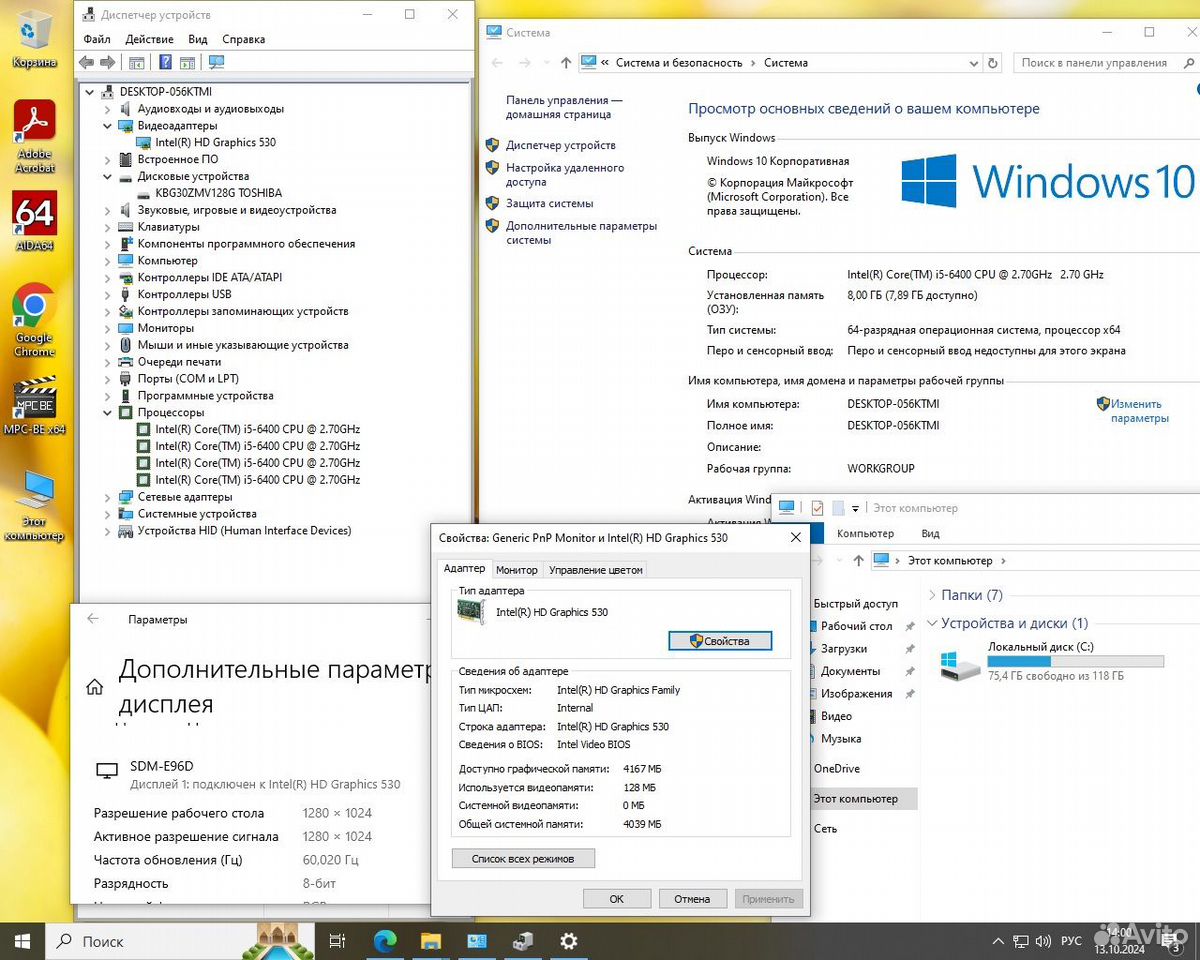Collapse the 'Дисковые устройства' node
Viewport: 1200px width, 960px height.
[108, 176]
